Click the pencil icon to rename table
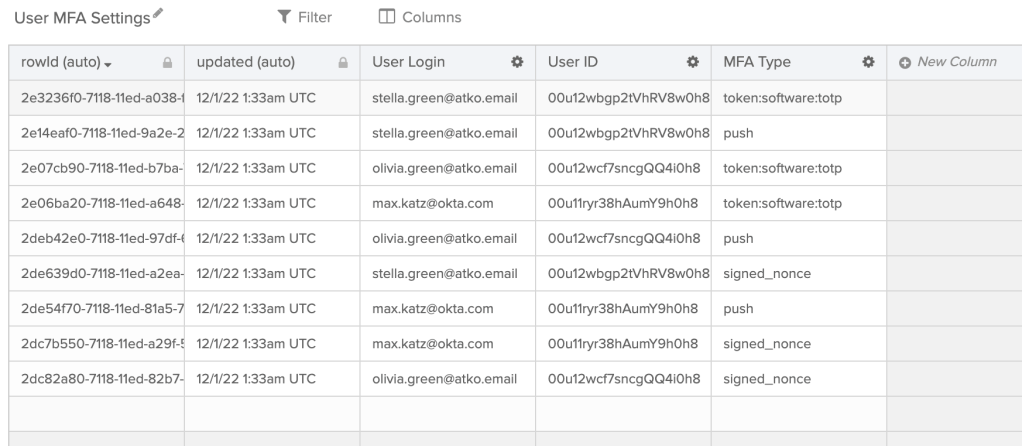 (156, 16)
